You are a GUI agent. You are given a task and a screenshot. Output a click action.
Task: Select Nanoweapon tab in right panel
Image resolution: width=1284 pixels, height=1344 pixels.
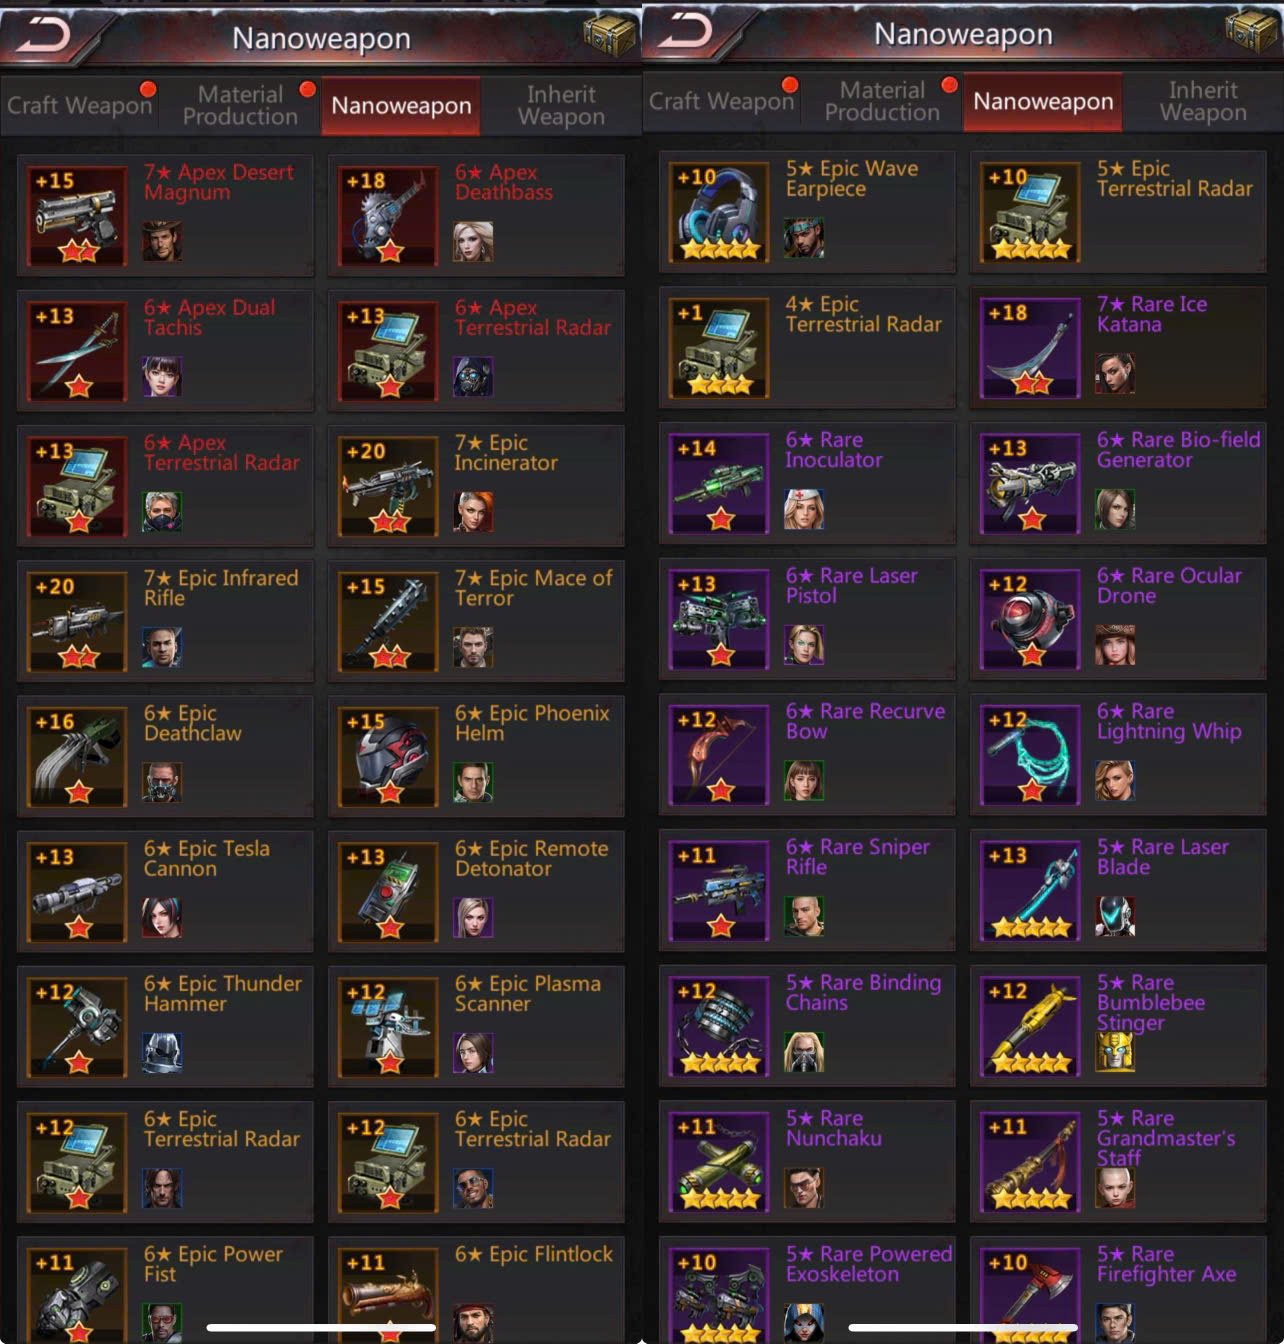(1043, 101)
